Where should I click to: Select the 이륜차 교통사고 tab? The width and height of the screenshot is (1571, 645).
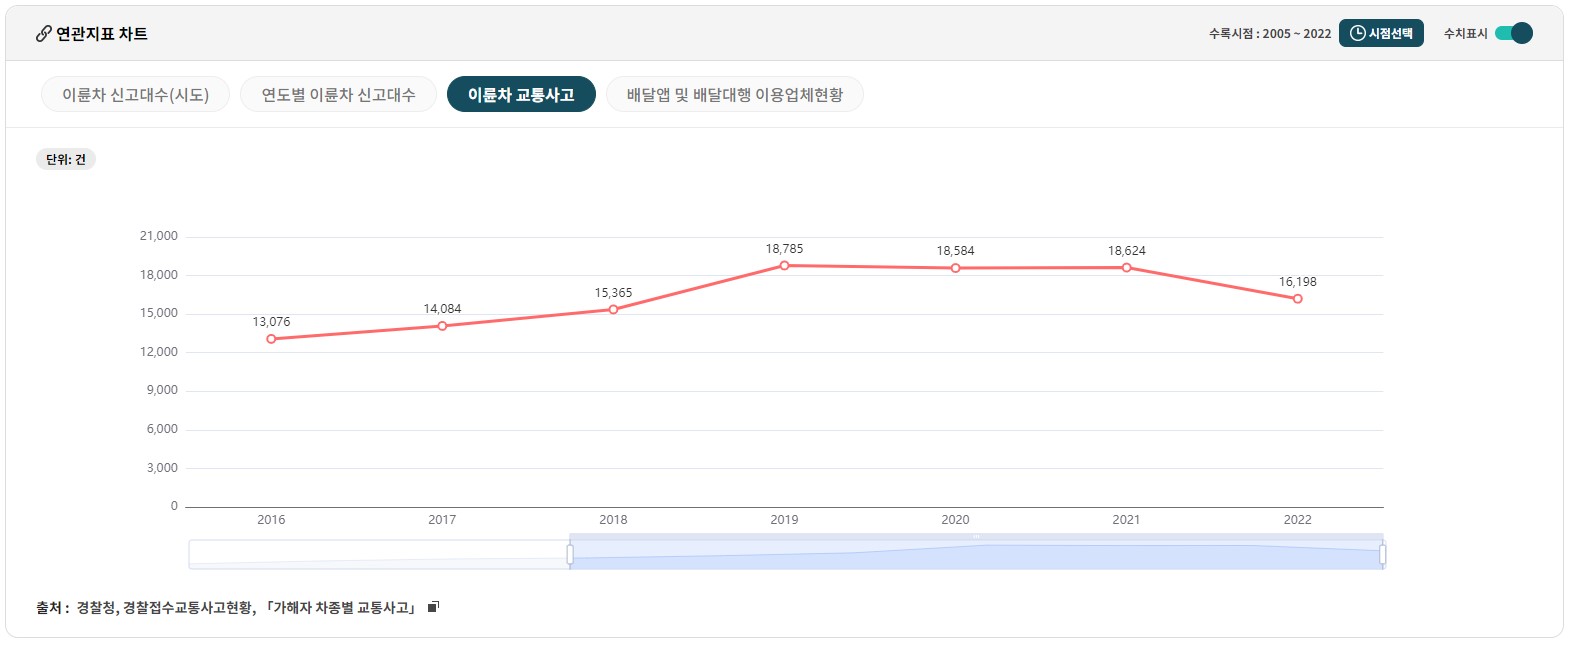click(521, 94)
